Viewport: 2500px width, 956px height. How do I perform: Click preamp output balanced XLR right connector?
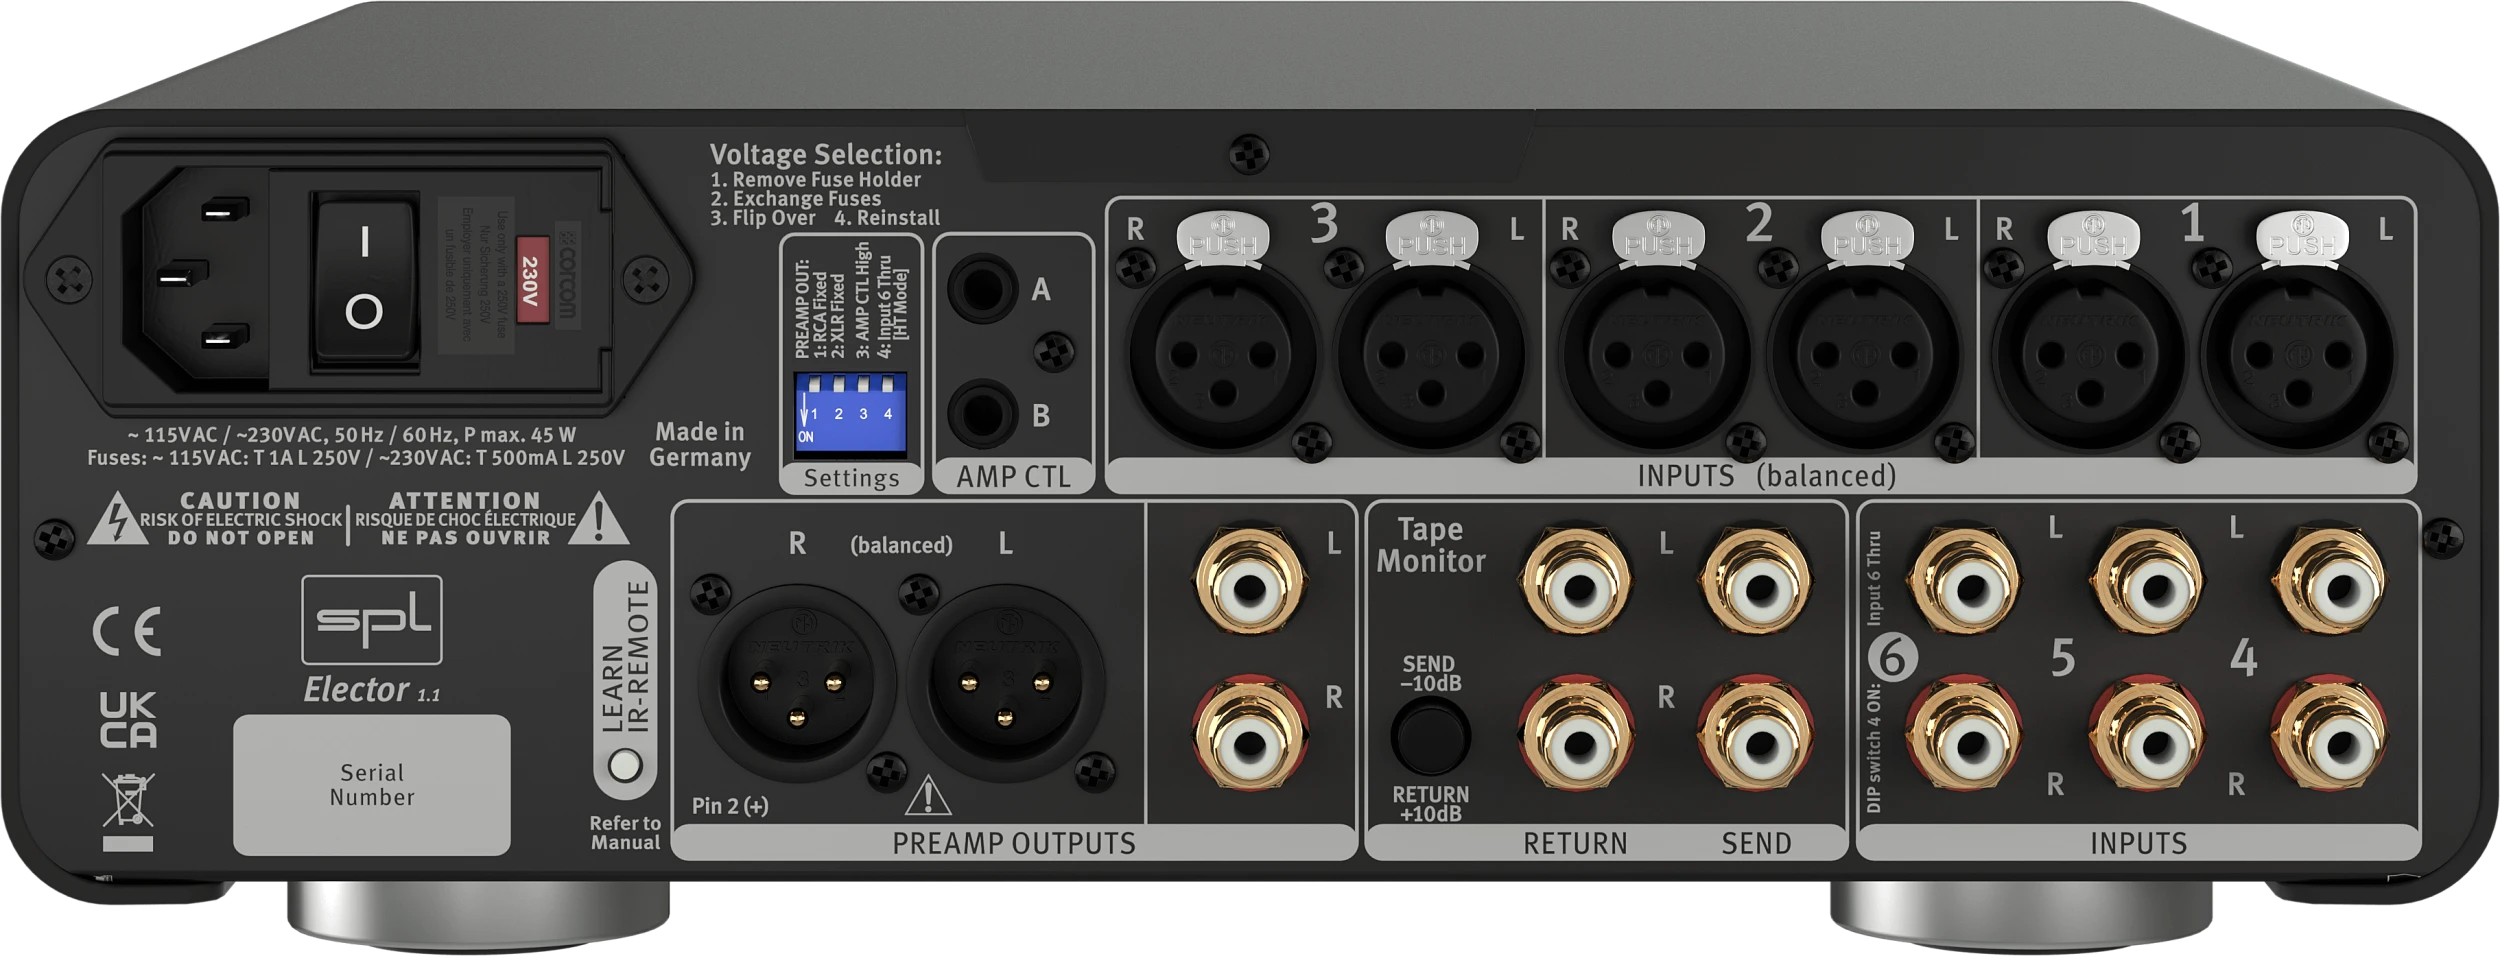(797, 685)
